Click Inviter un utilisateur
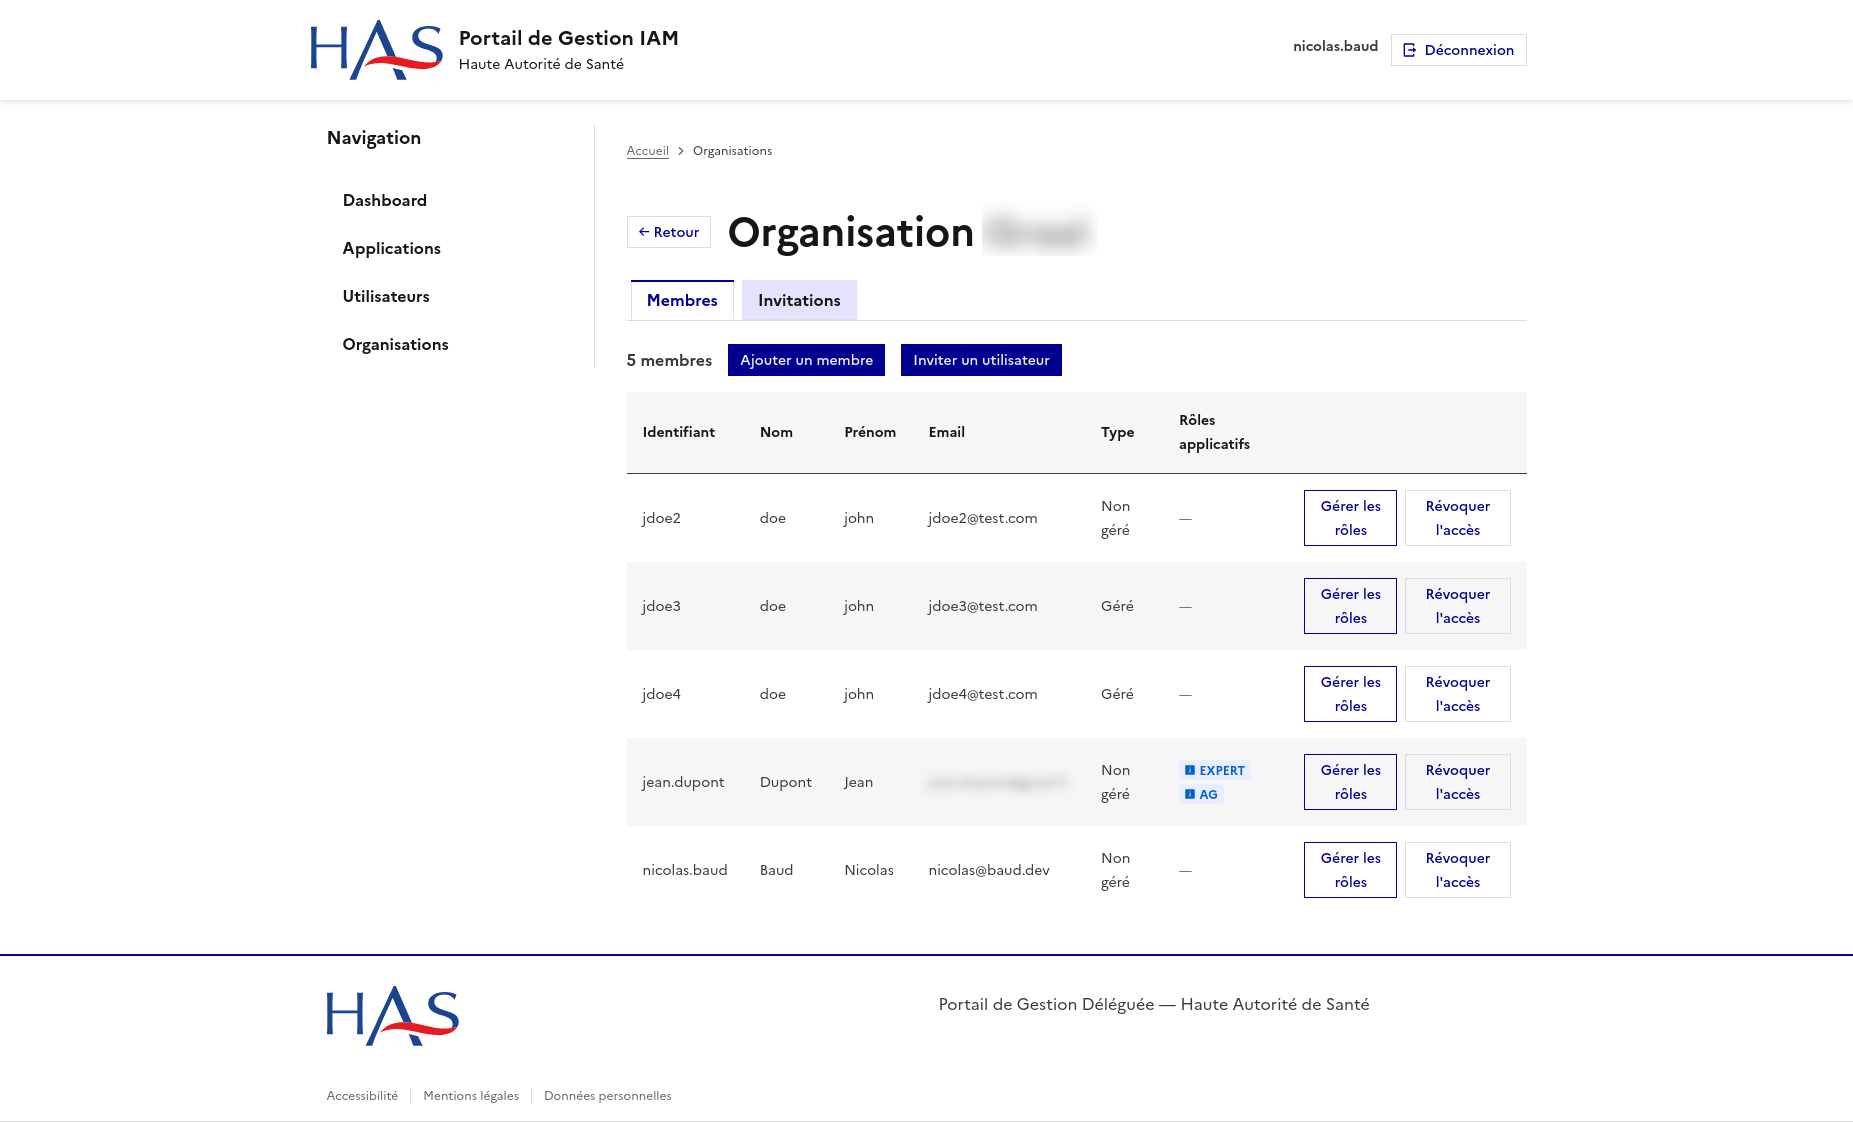The image size is (1853, 1122). [981, 360]
